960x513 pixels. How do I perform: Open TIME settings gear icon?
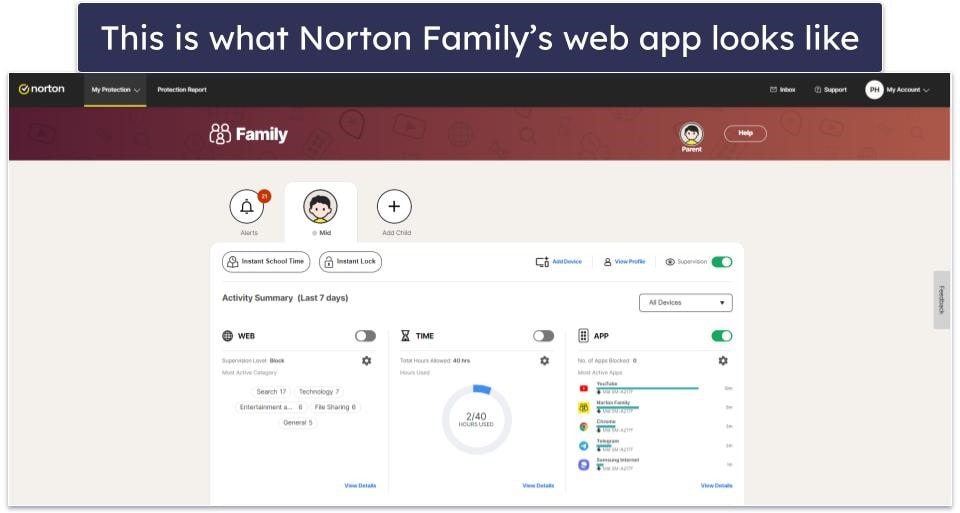click(544, 361)
